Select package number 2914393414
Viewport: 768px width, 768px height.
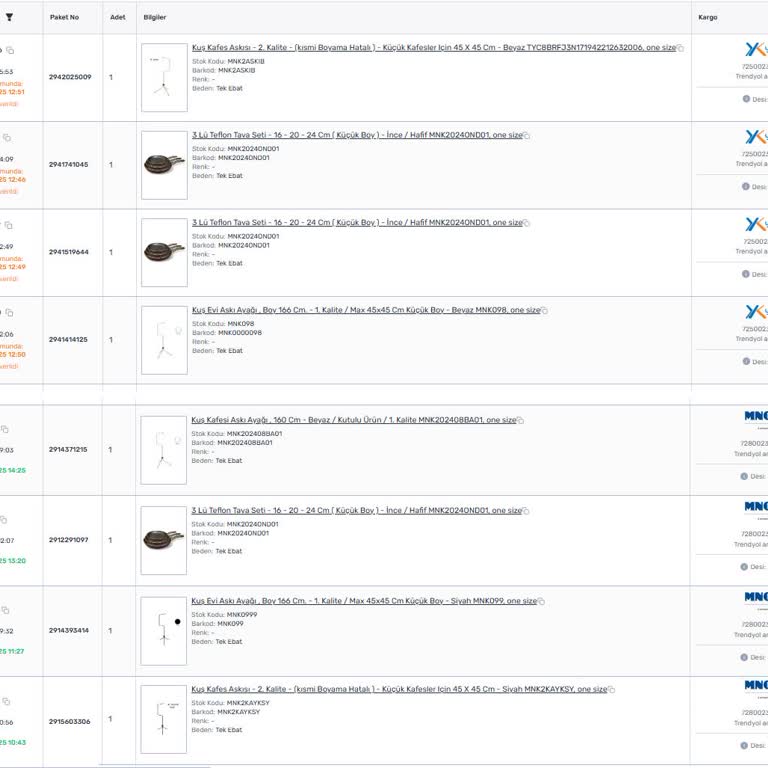coord(69,630)
